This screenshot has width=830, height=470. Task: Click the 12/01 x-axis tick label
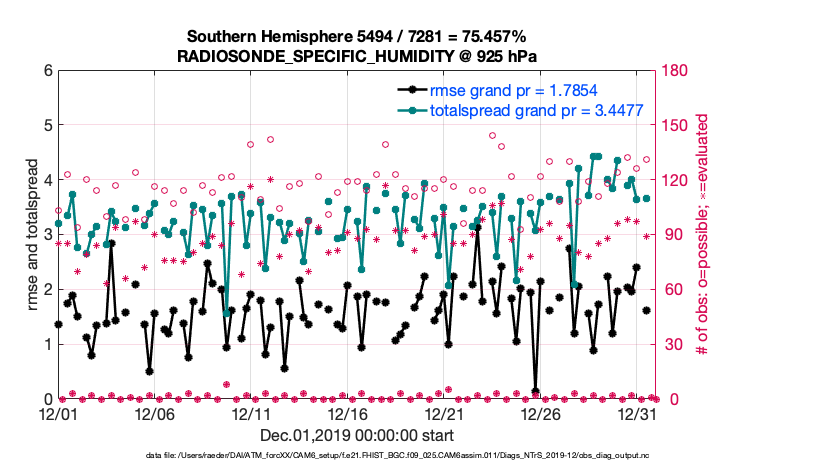(58, 413)
